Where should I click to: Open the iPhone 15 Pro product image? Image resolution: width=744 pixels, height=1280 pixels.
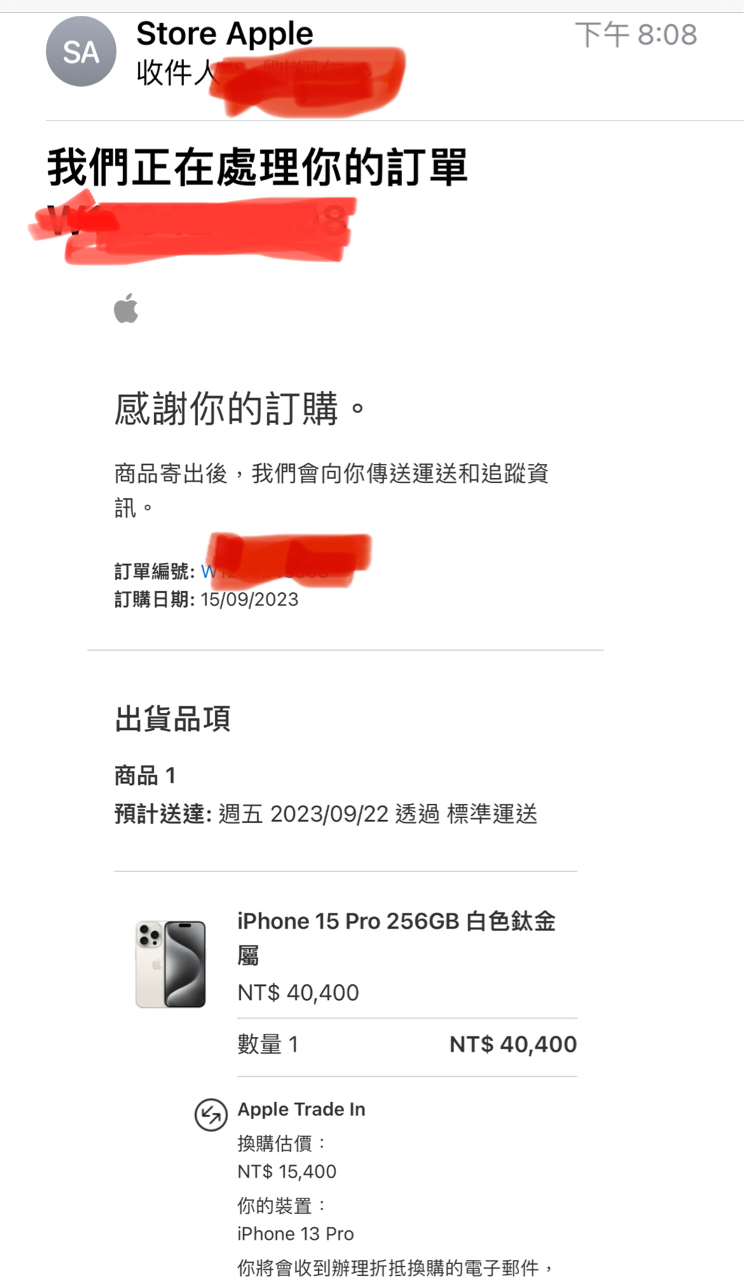click(170, 964)
